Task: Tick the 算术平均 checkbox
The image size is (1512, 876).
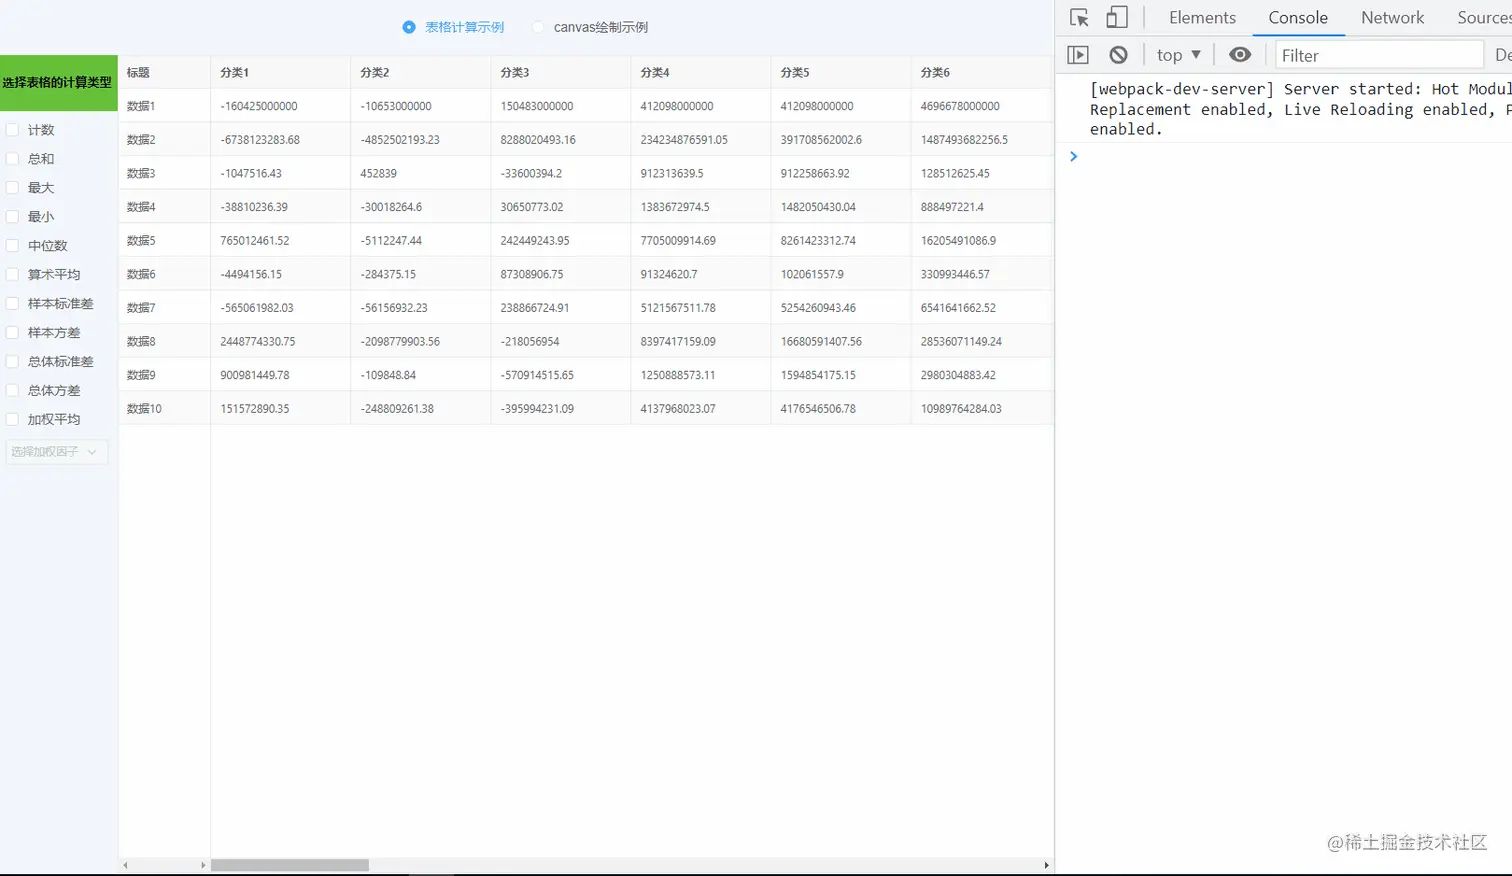Action: 13,275
